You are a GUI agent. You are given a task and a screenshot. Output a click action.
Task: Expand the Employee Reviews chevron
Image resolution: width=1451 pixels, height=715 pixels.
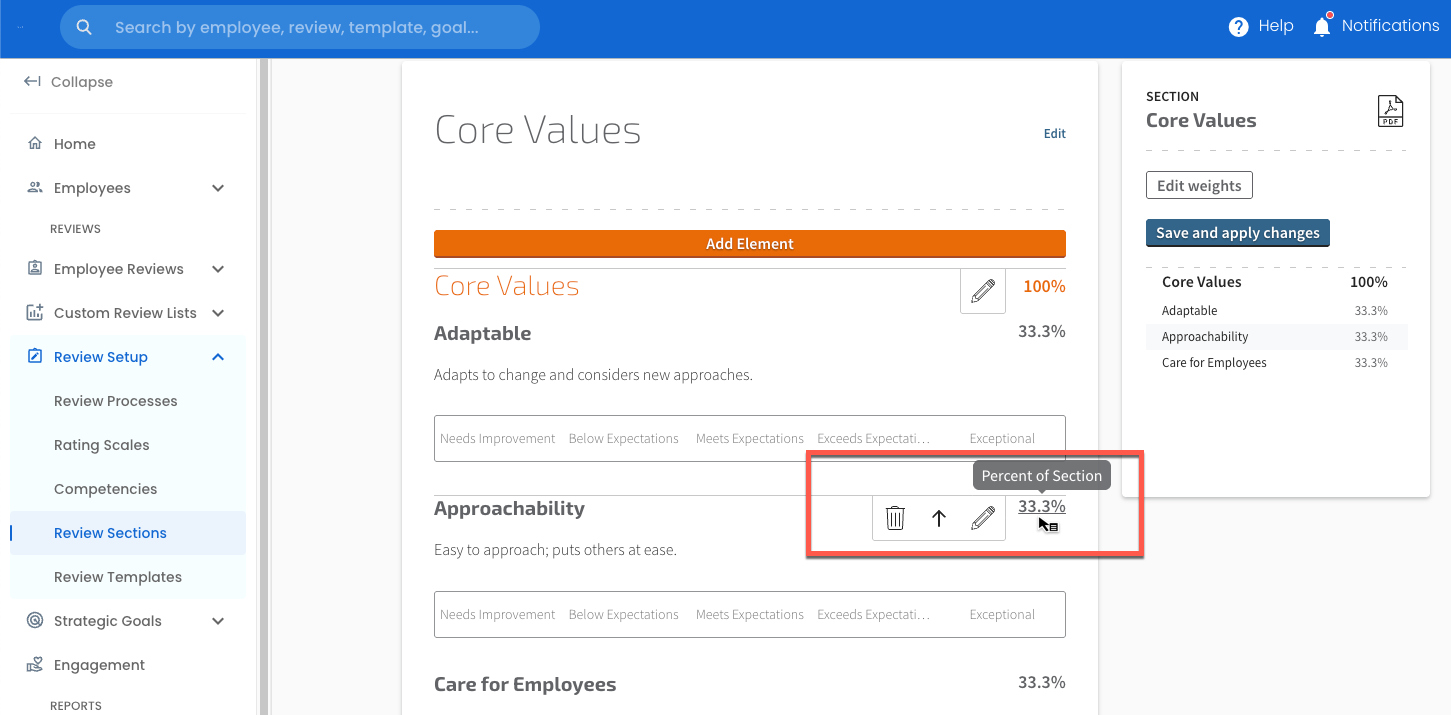click(x=218, y=269)
